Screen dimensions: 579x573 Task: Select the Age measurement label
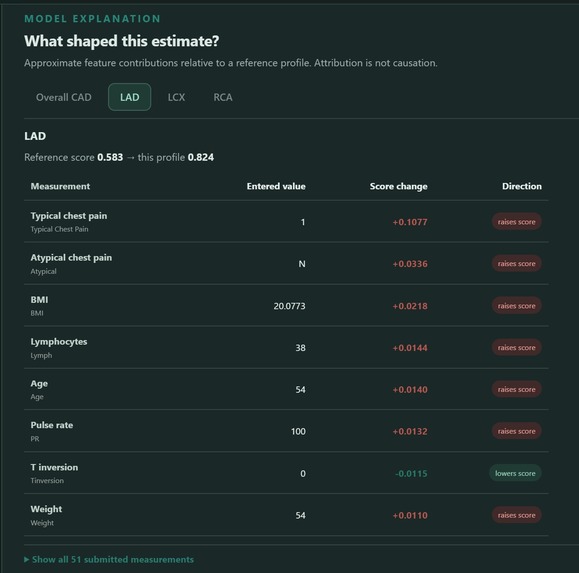[39, 384]
